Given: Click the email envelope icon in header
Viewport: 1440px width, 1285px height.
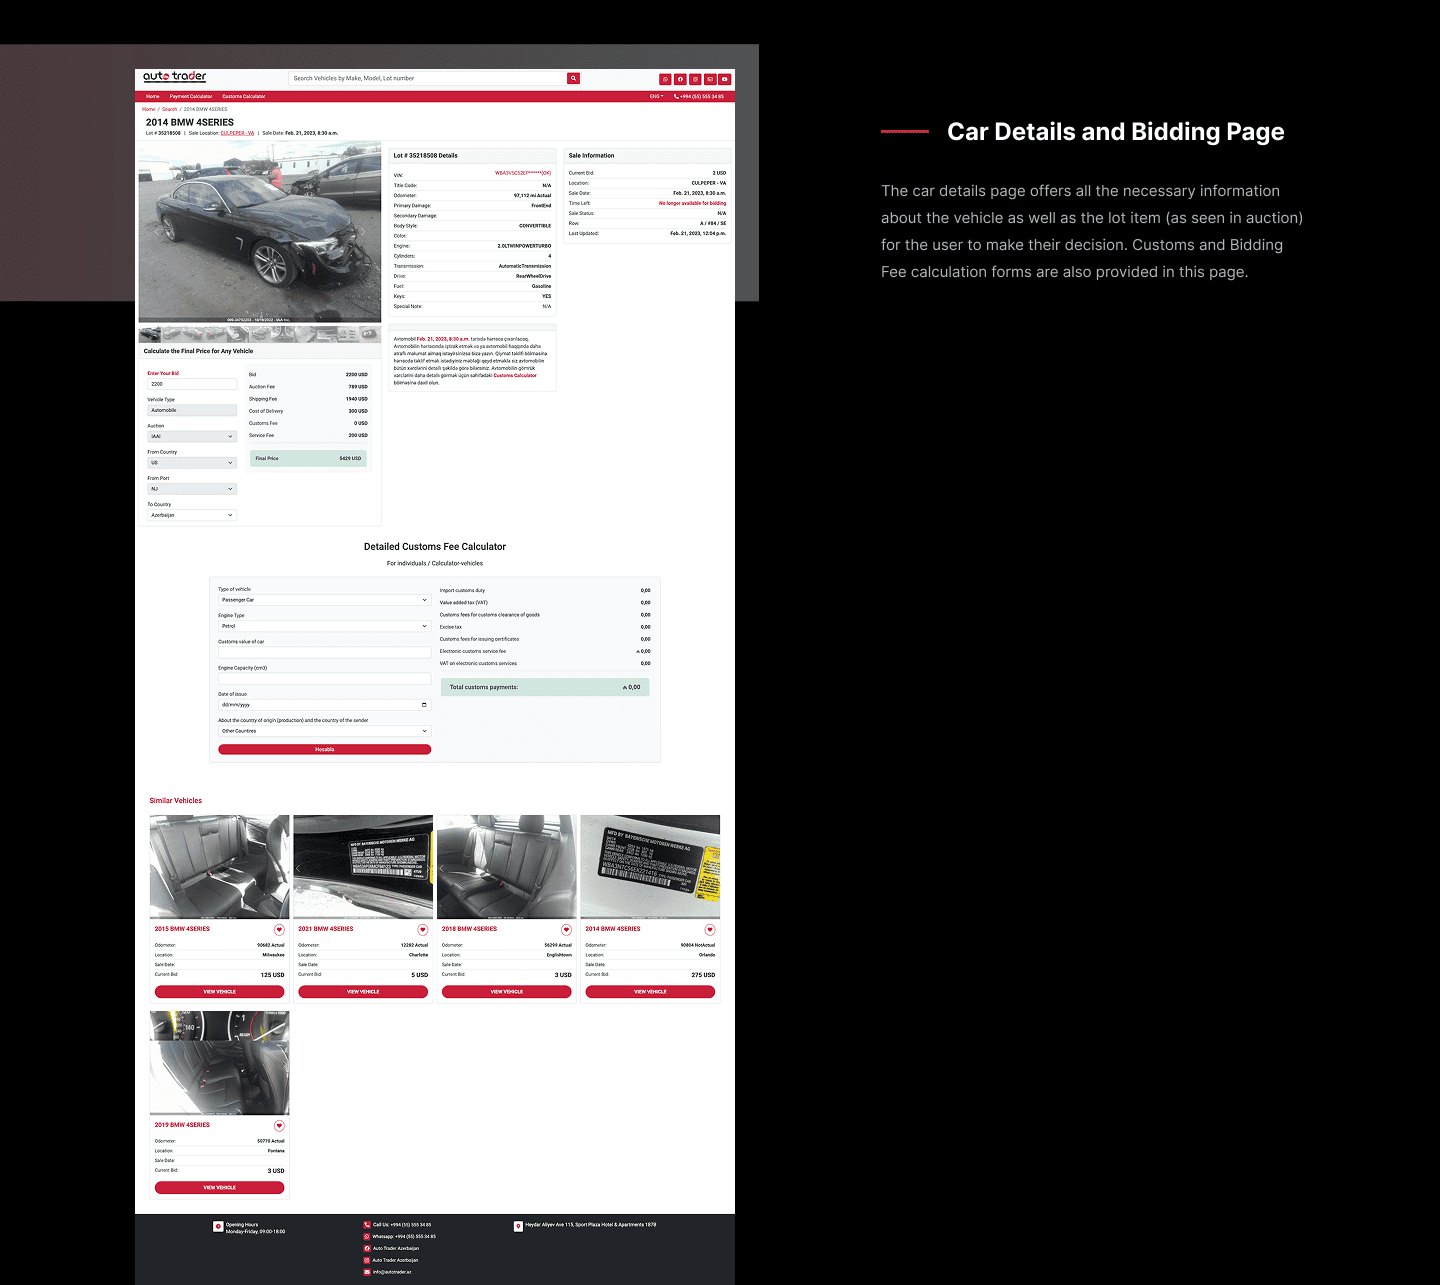Looking at the screenshot, I should coord(710,79).
